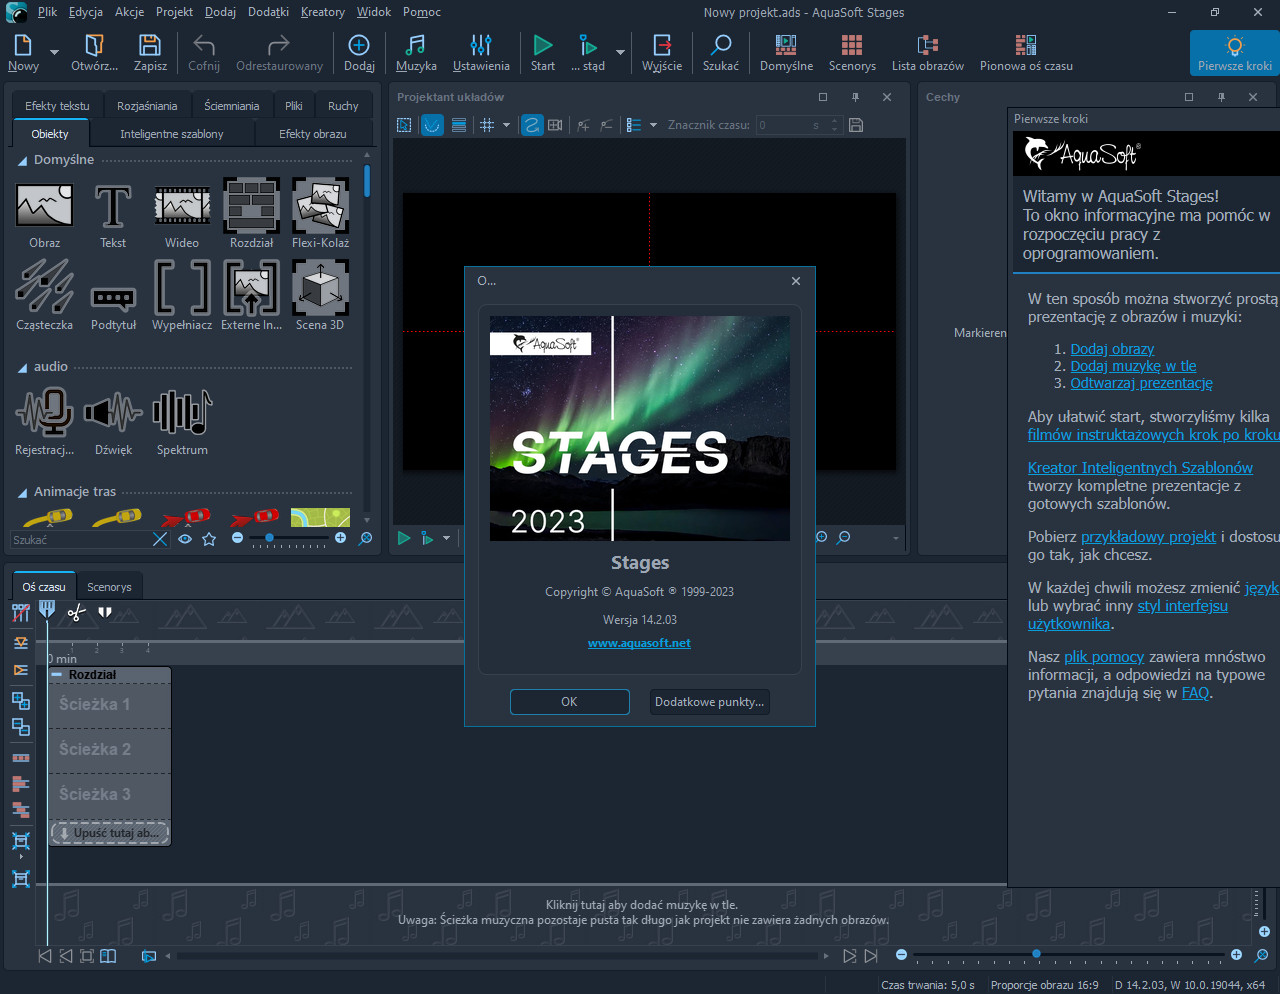Switch to the Inteligentne szablony tab

point(172,134)
